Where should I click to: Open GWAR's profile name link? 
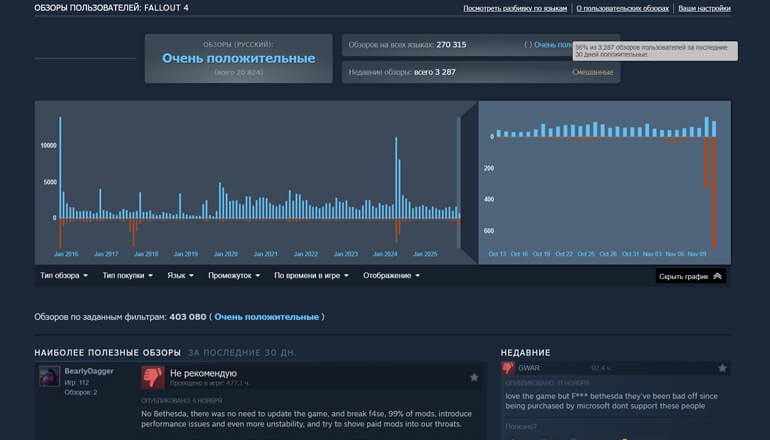[529, 368]
